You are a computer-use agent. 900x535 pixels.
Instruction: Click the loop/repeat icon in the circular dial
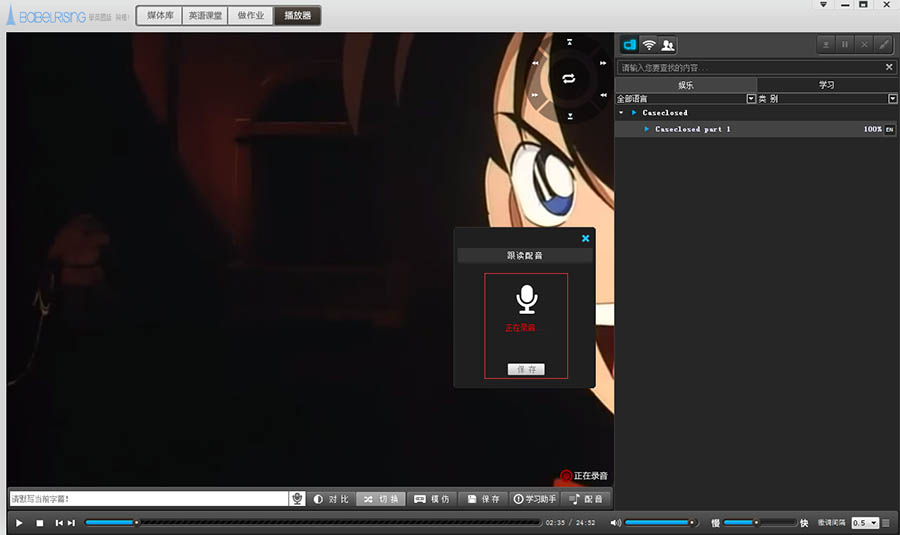tap(569, 79)
